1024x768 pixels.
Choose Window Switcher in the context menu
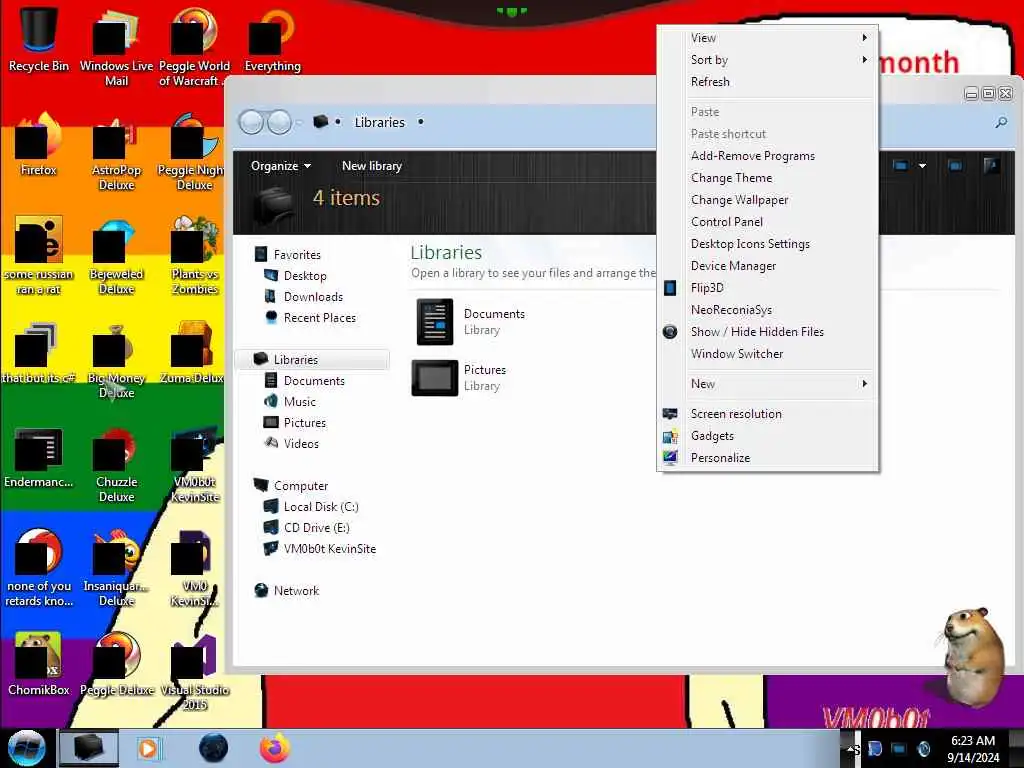(x=767, y=354)
